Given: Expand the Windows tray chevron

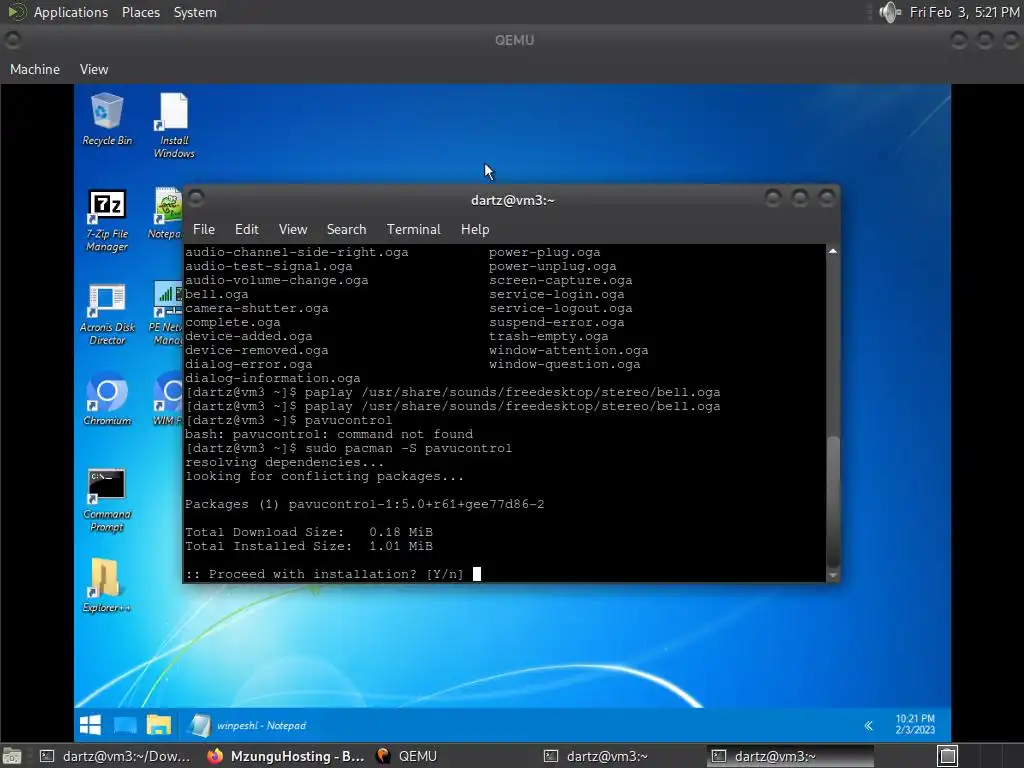Looking at the screenshot, I should pos(869,726).
